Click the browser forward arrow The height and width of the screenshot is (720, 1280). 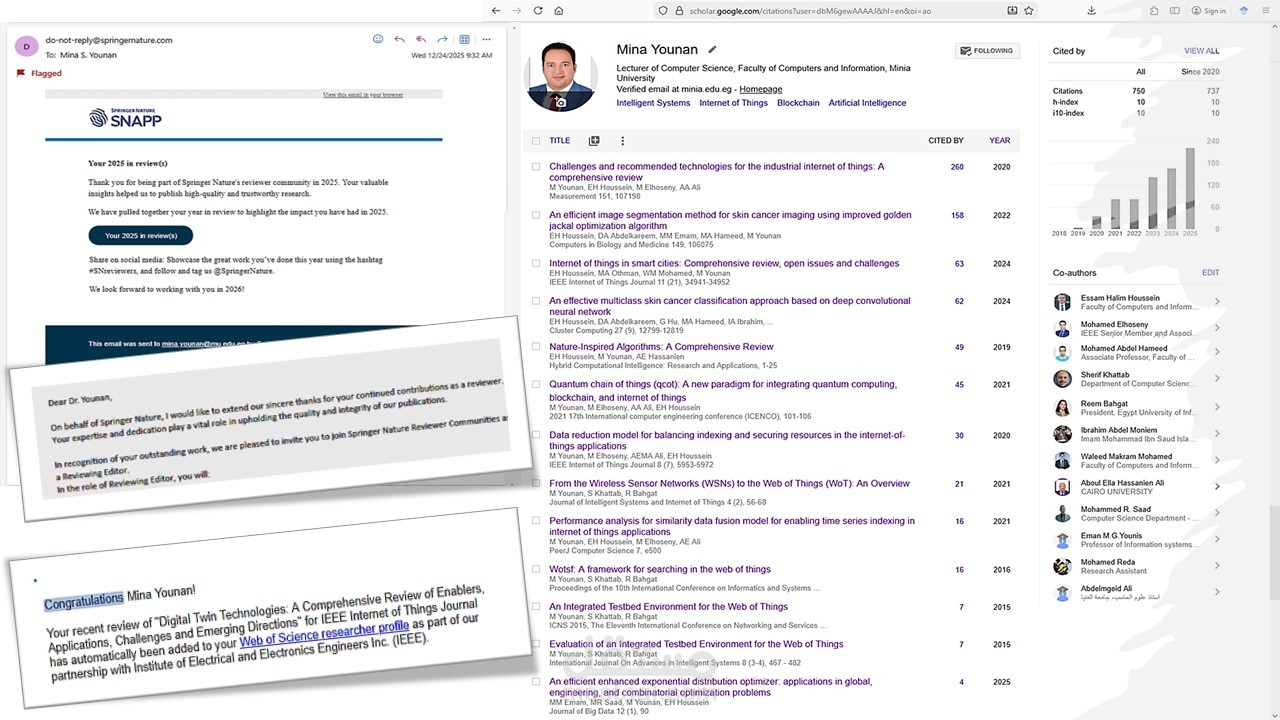(x=517, y=10)
